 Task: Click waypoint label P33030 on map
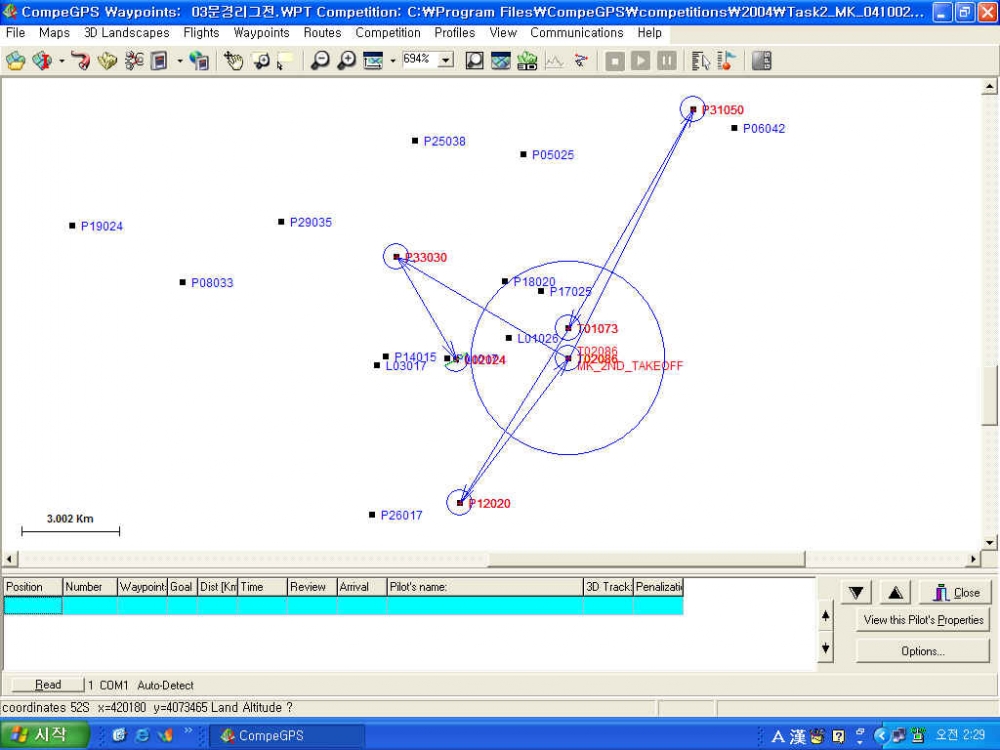pyautogui.click(x=426, y=258)
